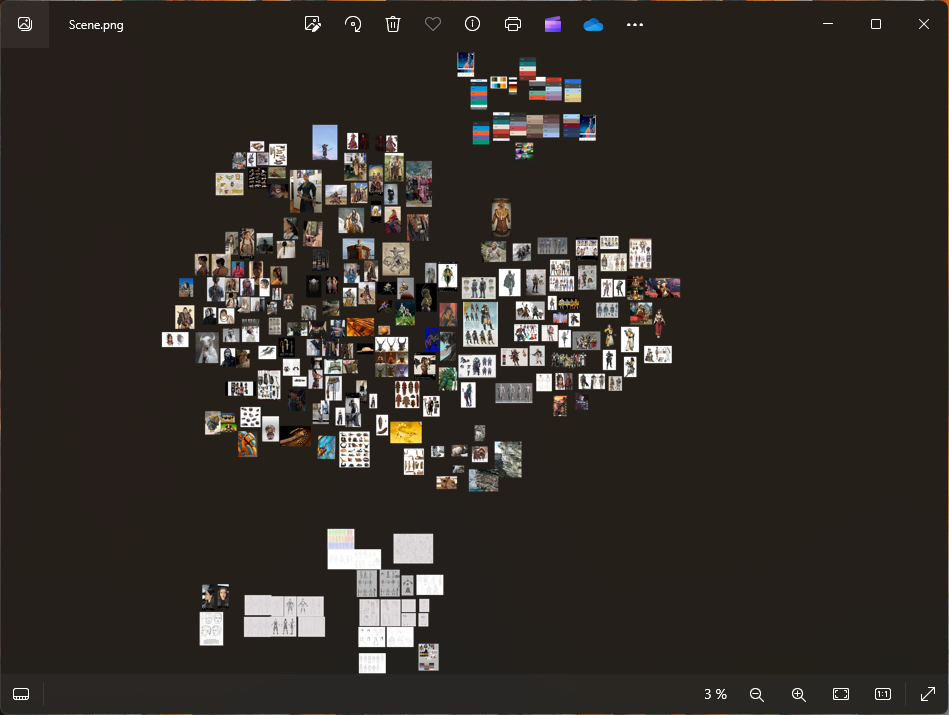This screenshot has height=715, width=949.
Task: Open Clipchamp video editor icon
Action: (x=553, y=24)
